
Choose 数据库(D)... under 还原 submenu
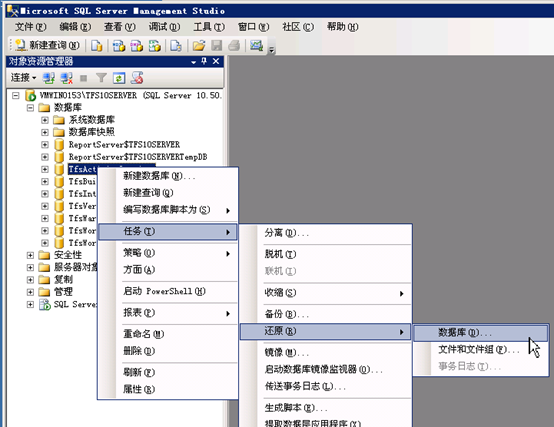tap(481, 333)
